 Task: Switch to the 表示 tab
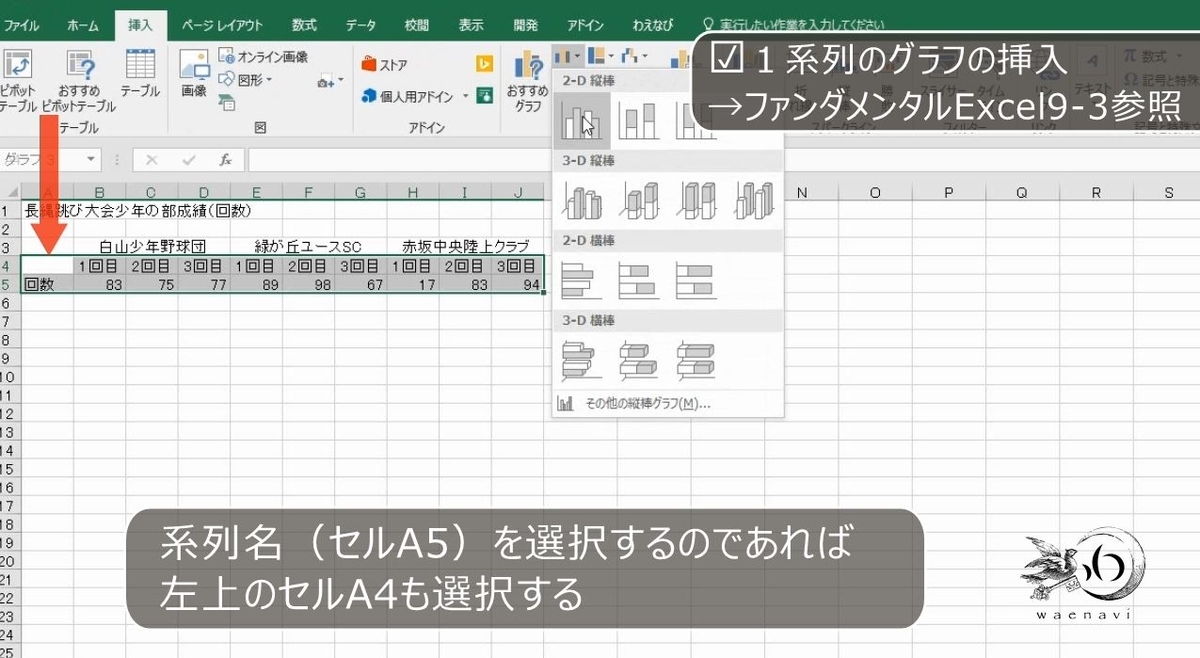(470, 25)
